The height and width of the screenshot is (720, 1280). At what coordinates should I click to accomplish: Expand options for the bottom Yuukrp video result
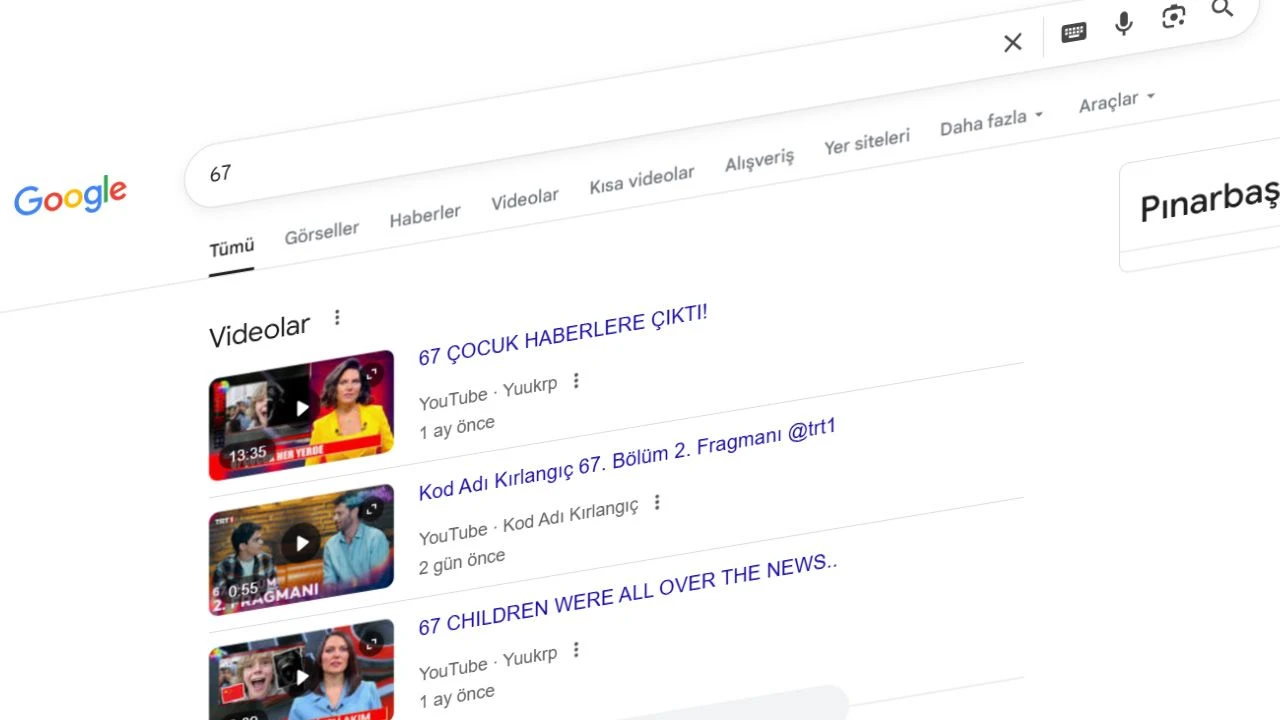(576, 649)
